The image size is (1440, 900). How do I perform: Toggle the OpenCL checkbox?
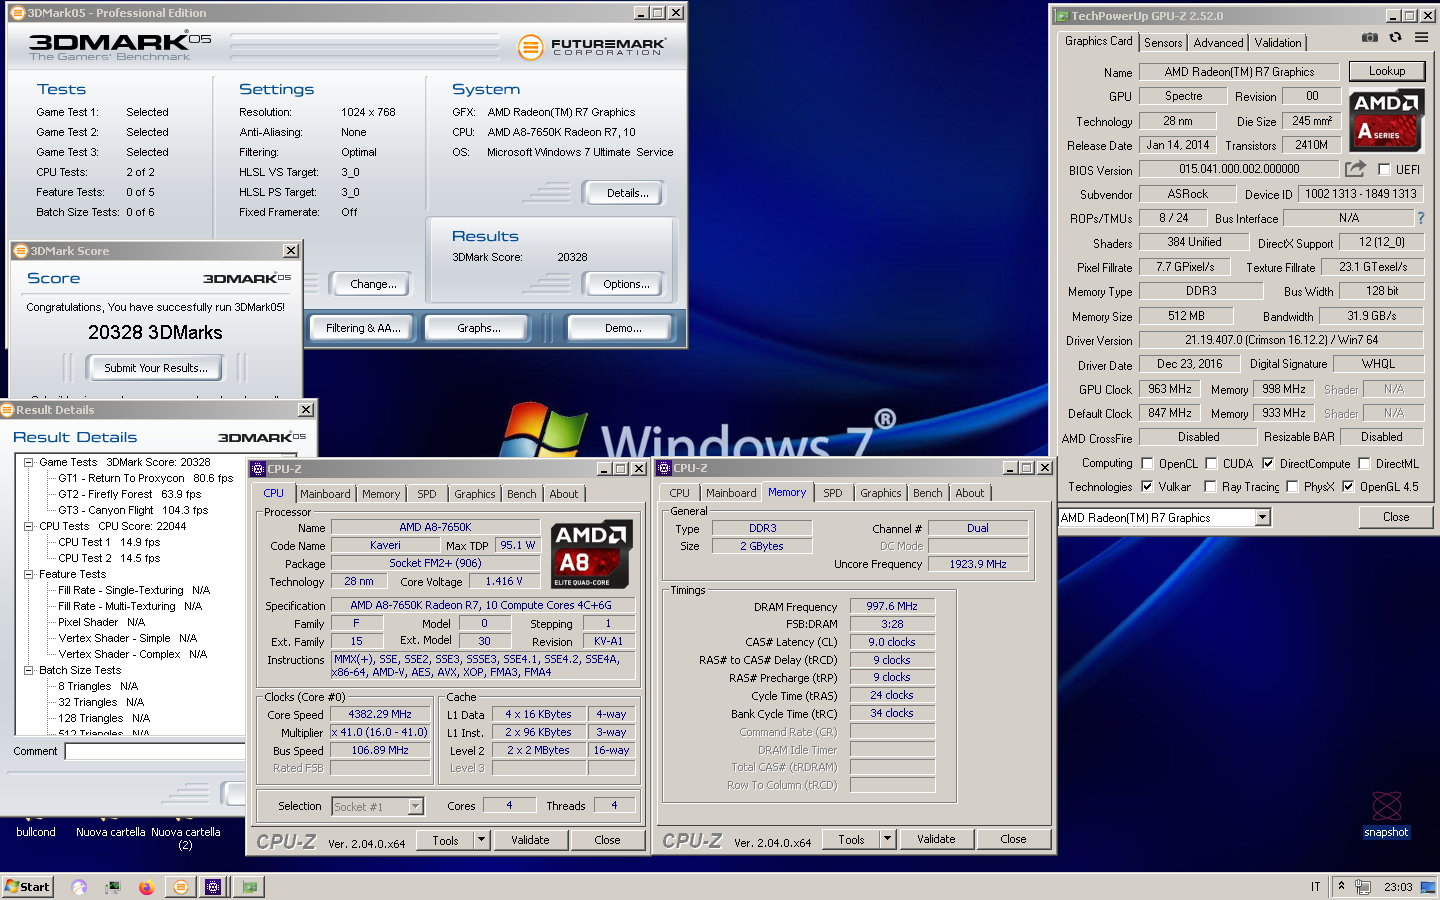point(1147,463)
